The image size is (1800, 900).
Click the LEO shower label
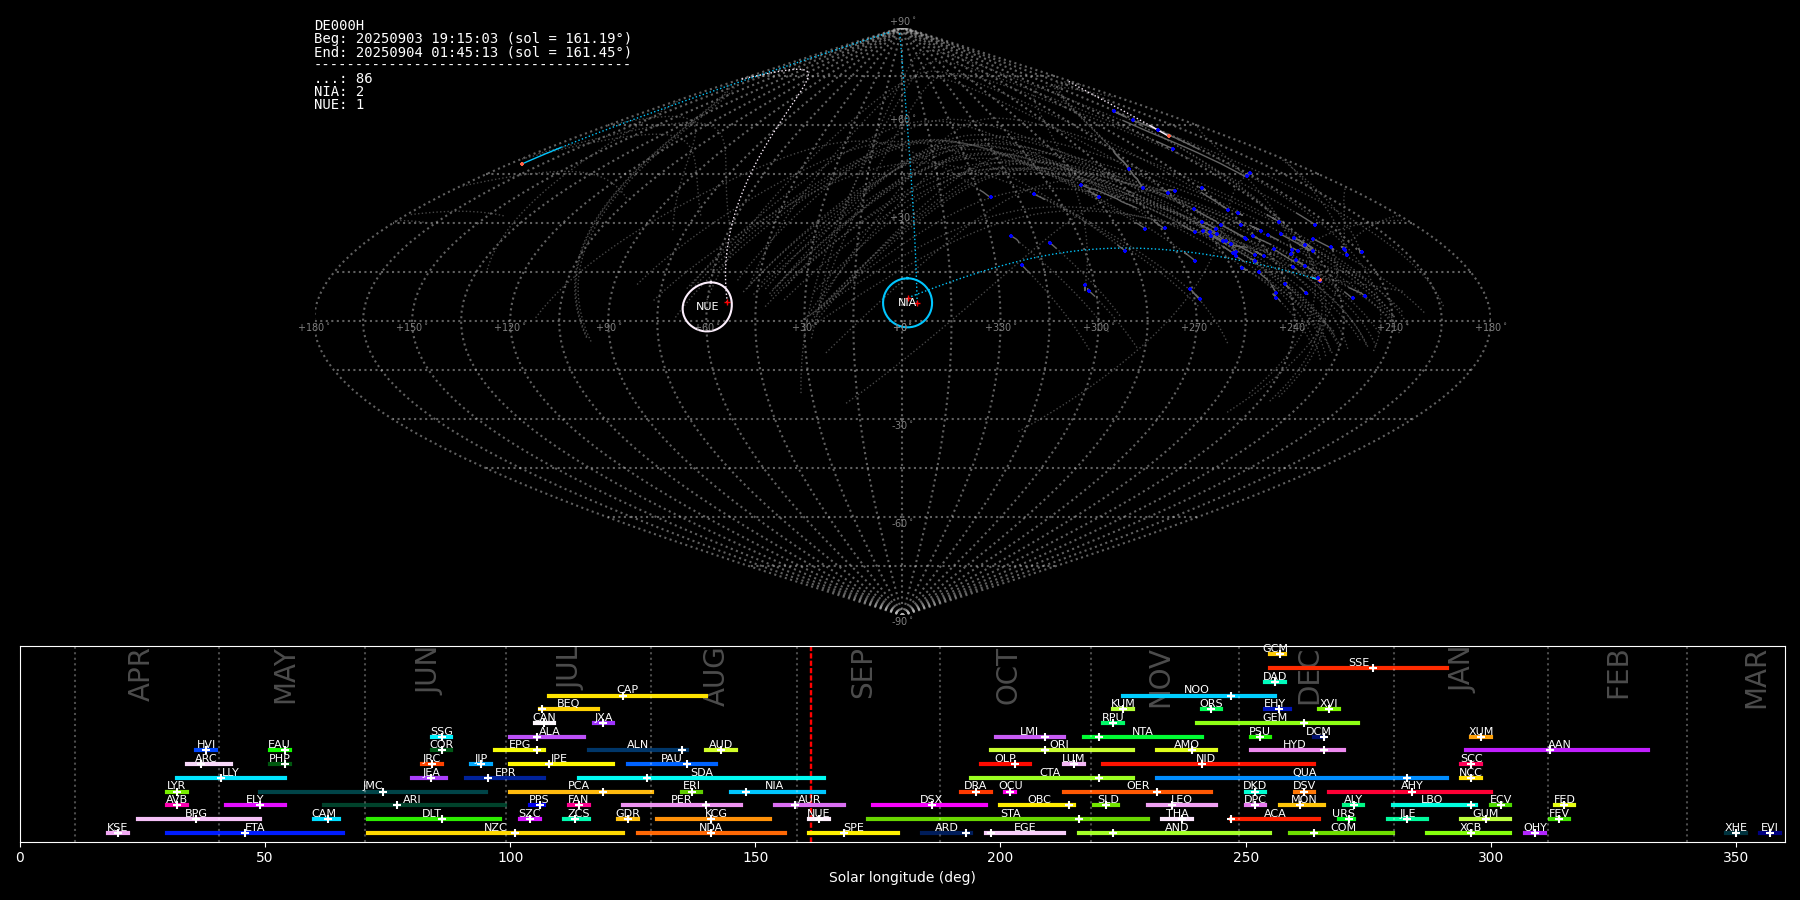click(1181, 800)
